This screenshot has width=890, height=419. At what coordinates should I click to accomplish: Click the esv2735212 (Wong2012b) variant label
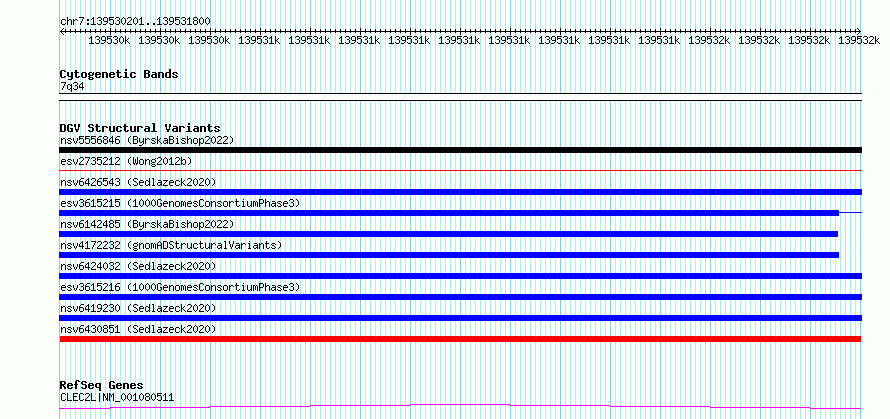pyautogui.click(x=126, y=161)
